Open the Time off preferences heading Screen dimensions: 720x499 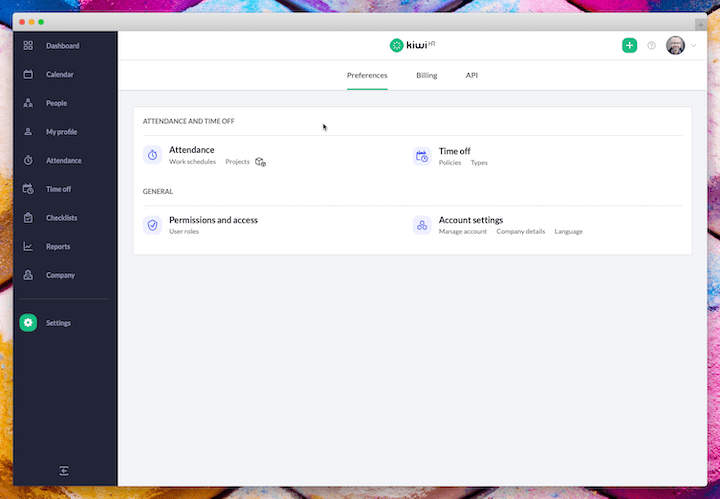coord(455,151)
